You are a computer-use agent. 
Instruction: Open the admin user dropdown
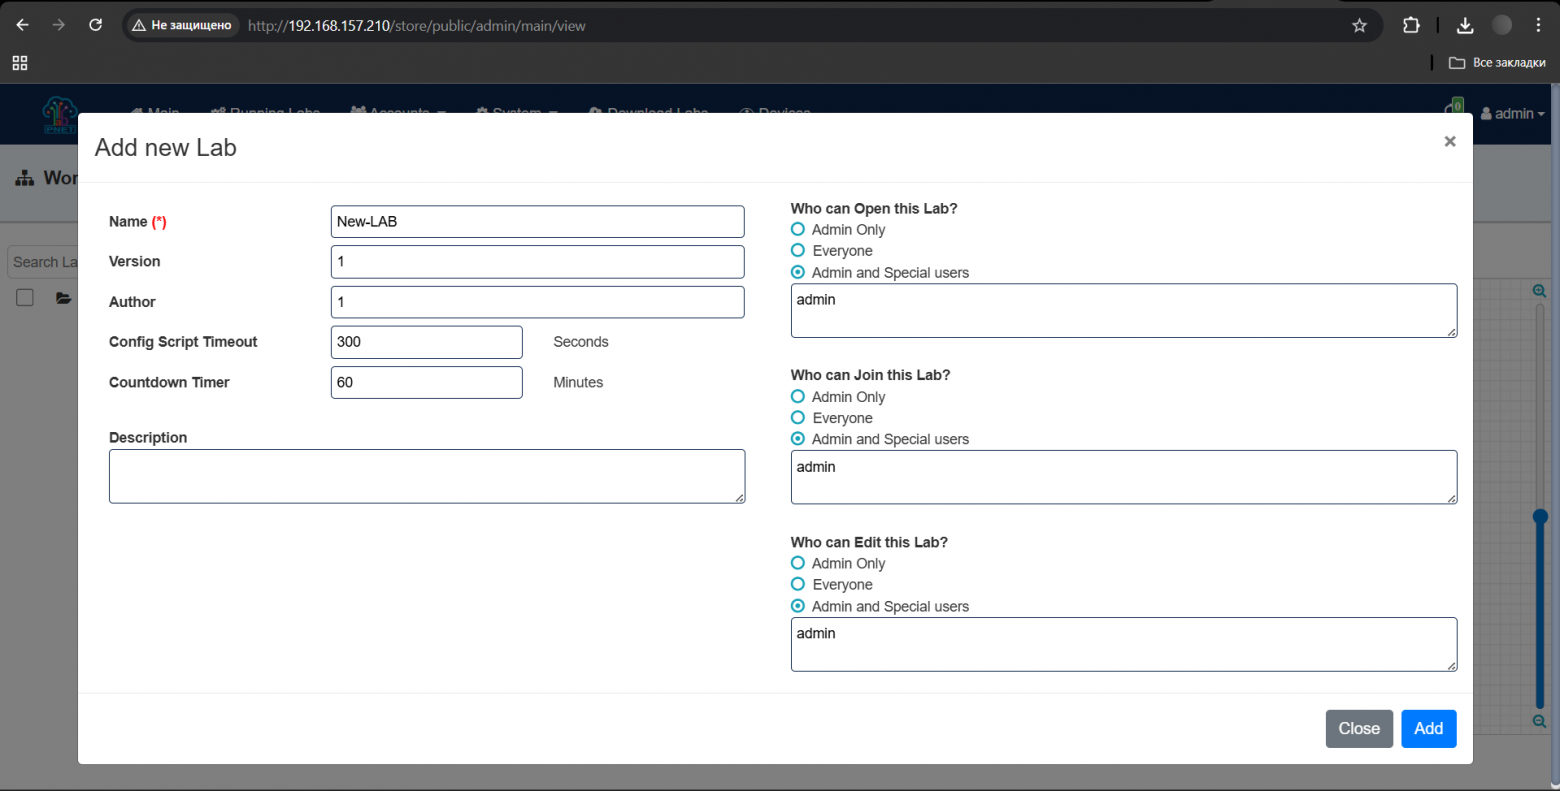[1513, 113]
